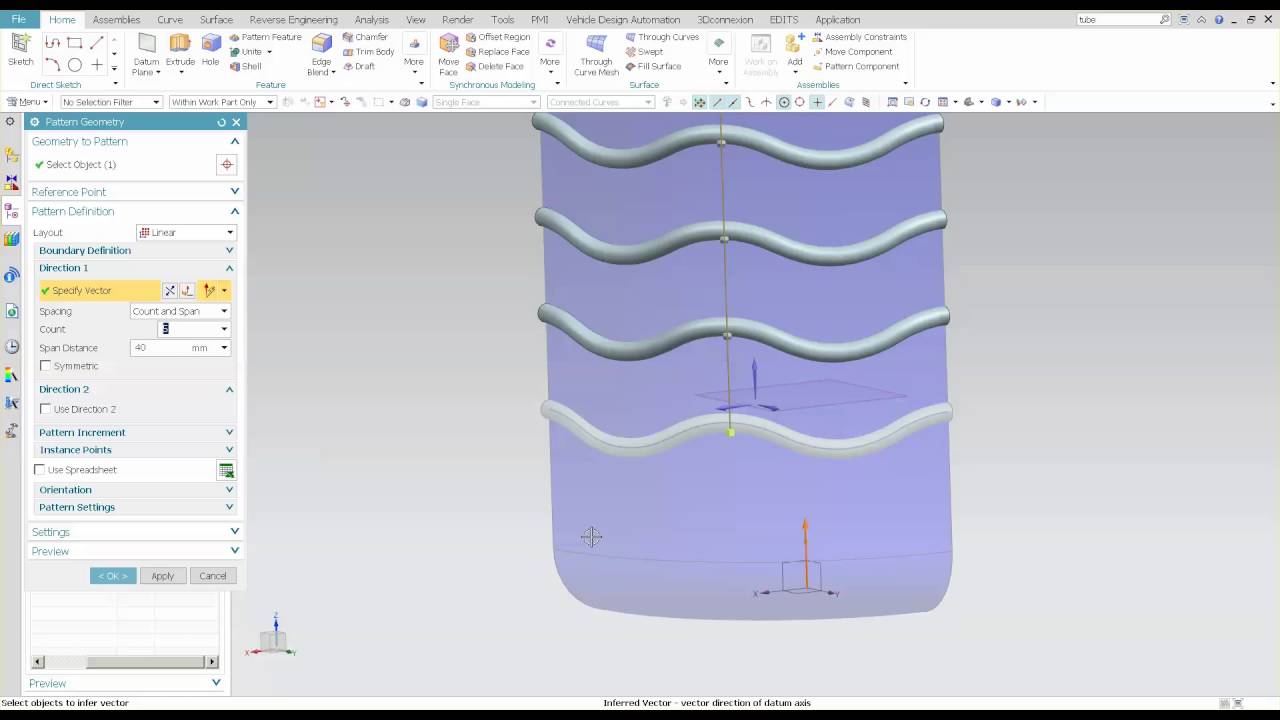1280x720 pixels.
Task: Open the spreadsheet icon in Pattern Geometry
Action: point(226,470)
